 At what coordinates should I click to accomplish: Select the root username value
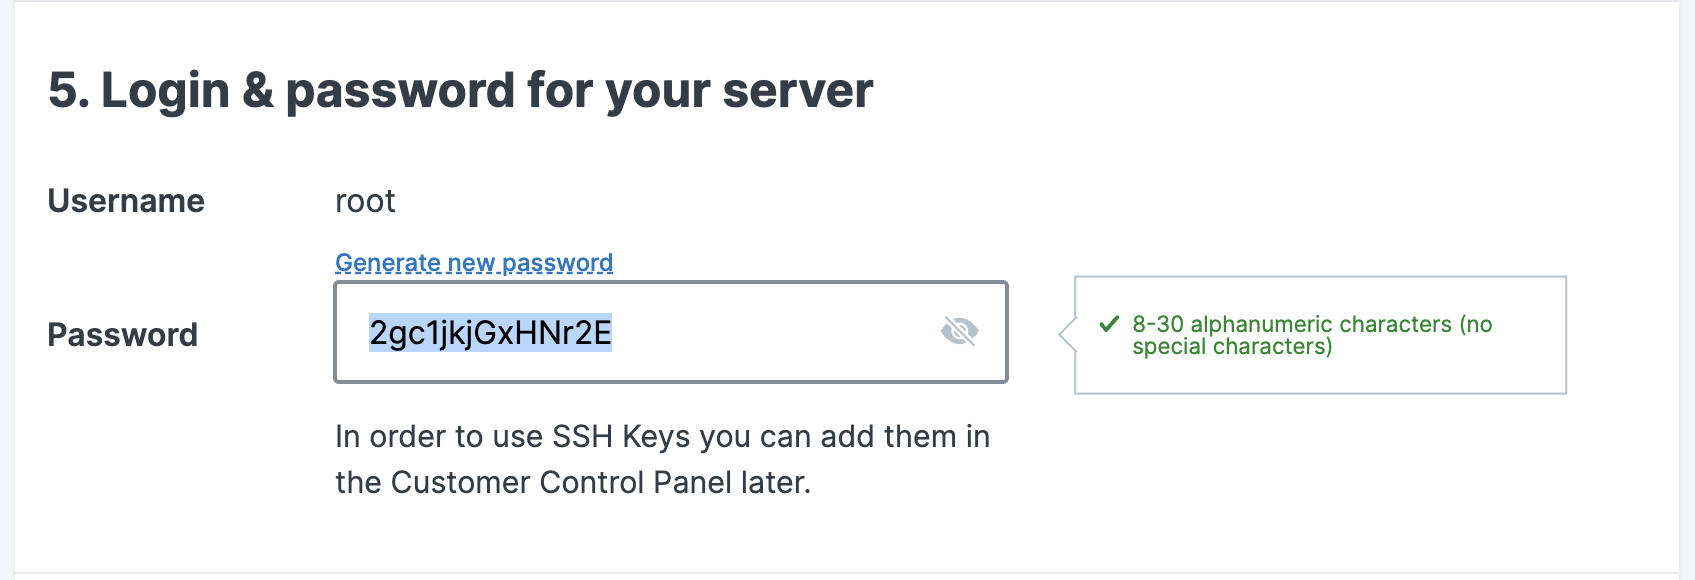pyautogui.click(x=365, y=202)
